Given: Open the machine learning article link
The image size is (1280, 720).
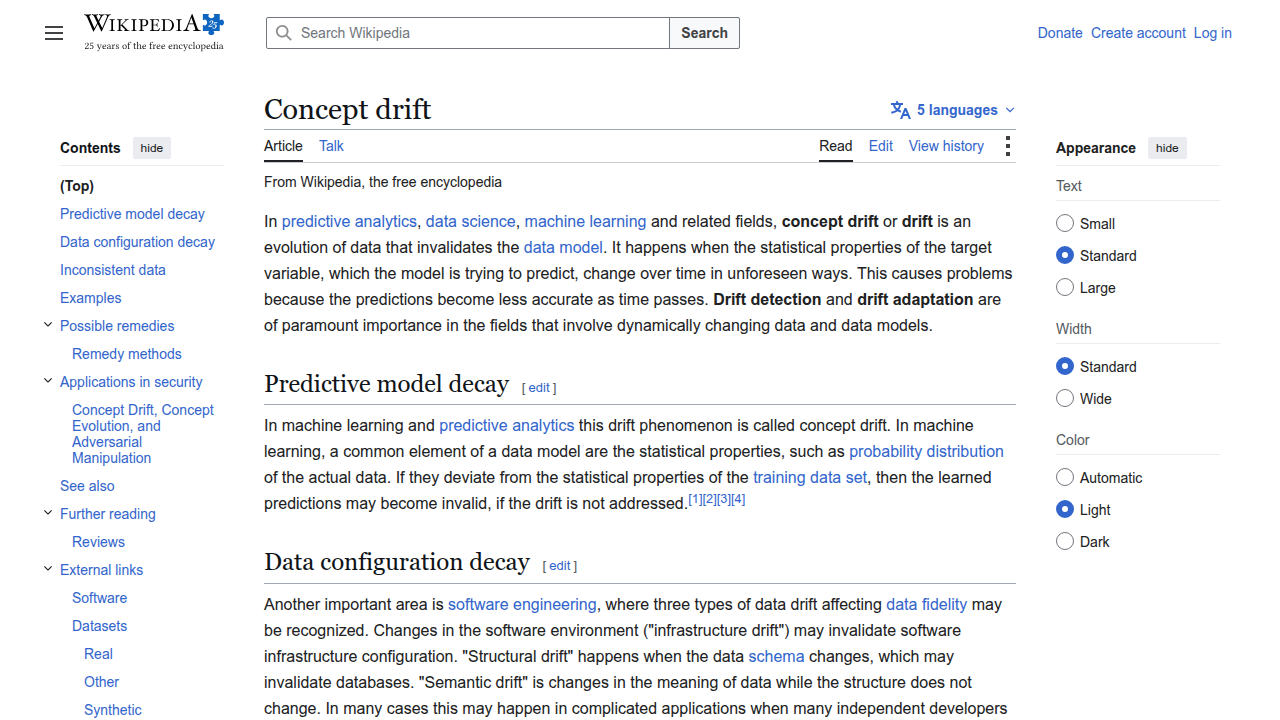Looking at the screenshot, I should coord(585,221).
